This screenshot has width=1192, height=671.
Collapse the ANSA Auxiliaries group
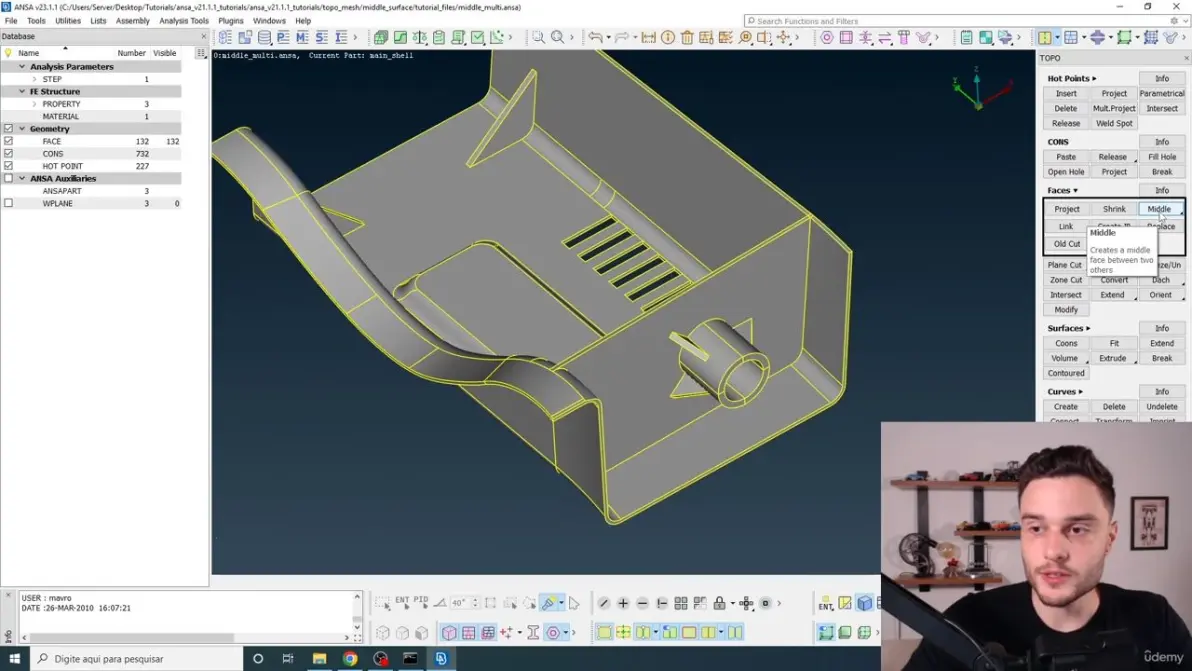(x=22, y=179)
